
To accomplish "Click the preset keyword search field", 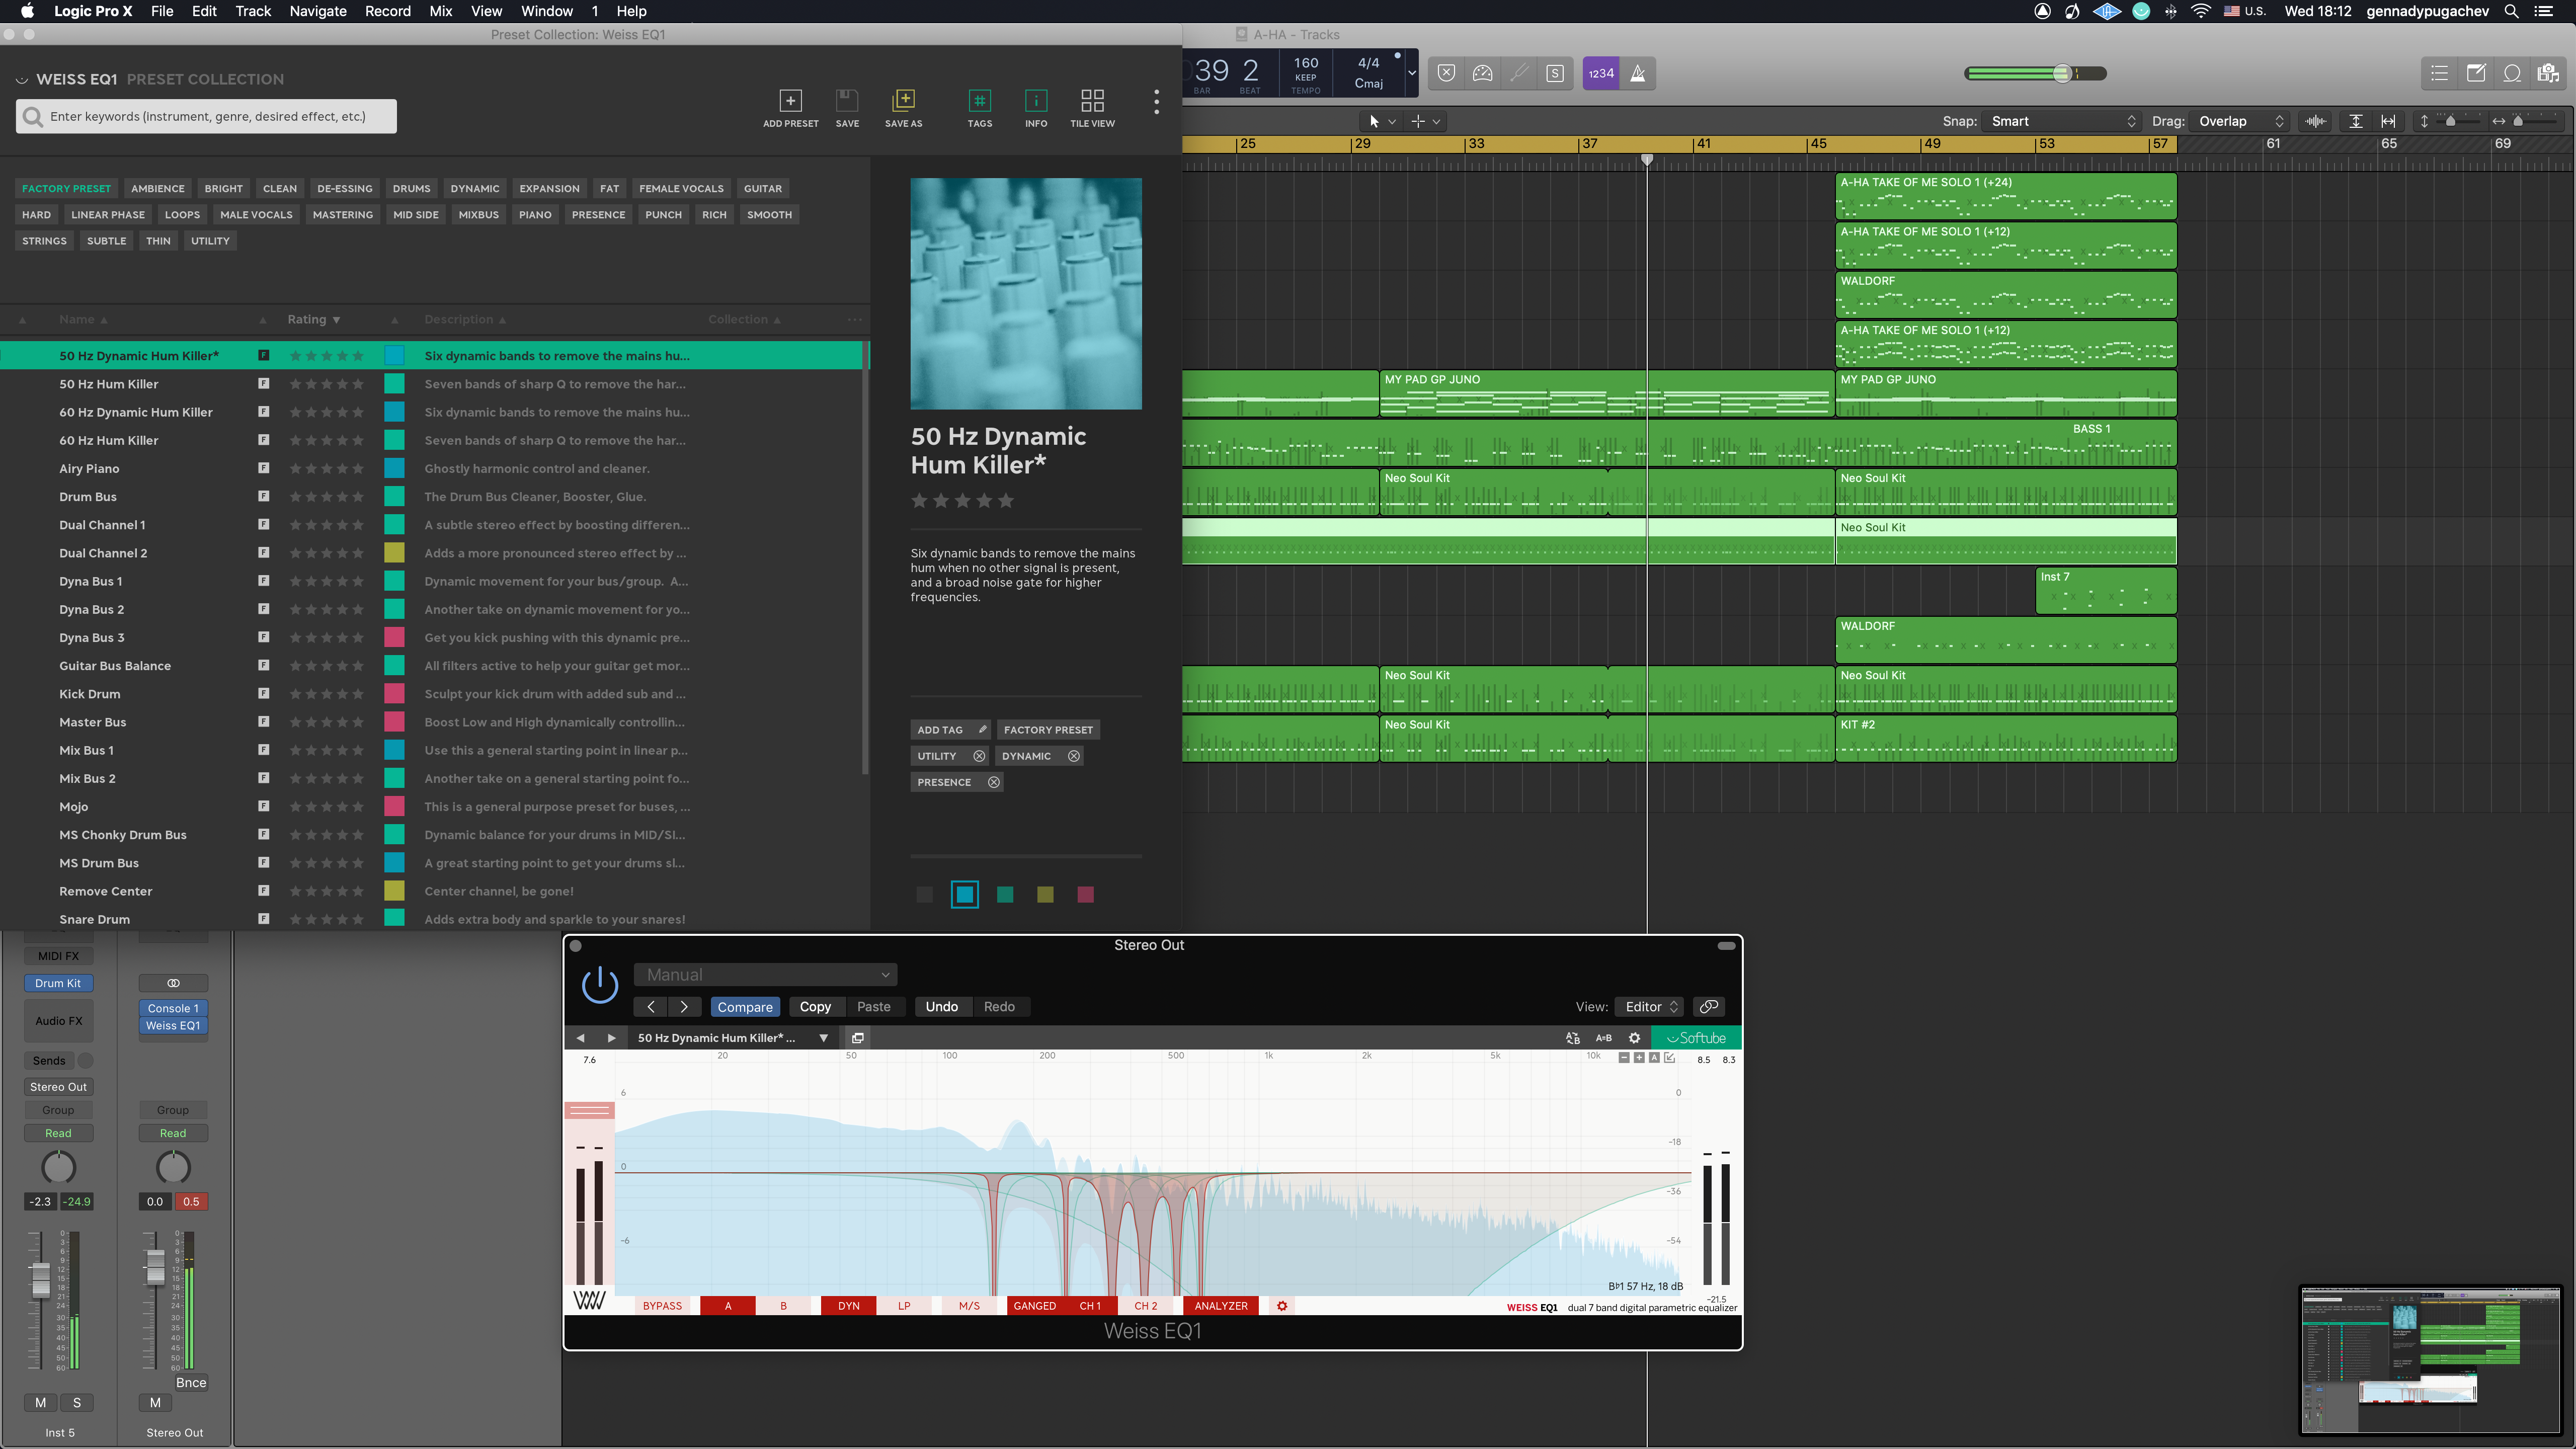I will click(207, 116).
